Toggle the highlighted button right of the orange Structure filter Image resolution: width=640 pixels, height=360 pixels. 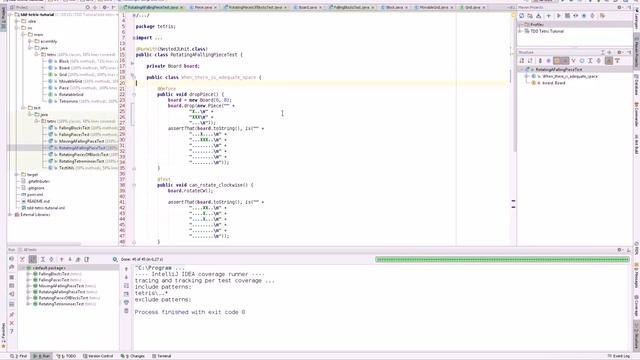(565, 61)
